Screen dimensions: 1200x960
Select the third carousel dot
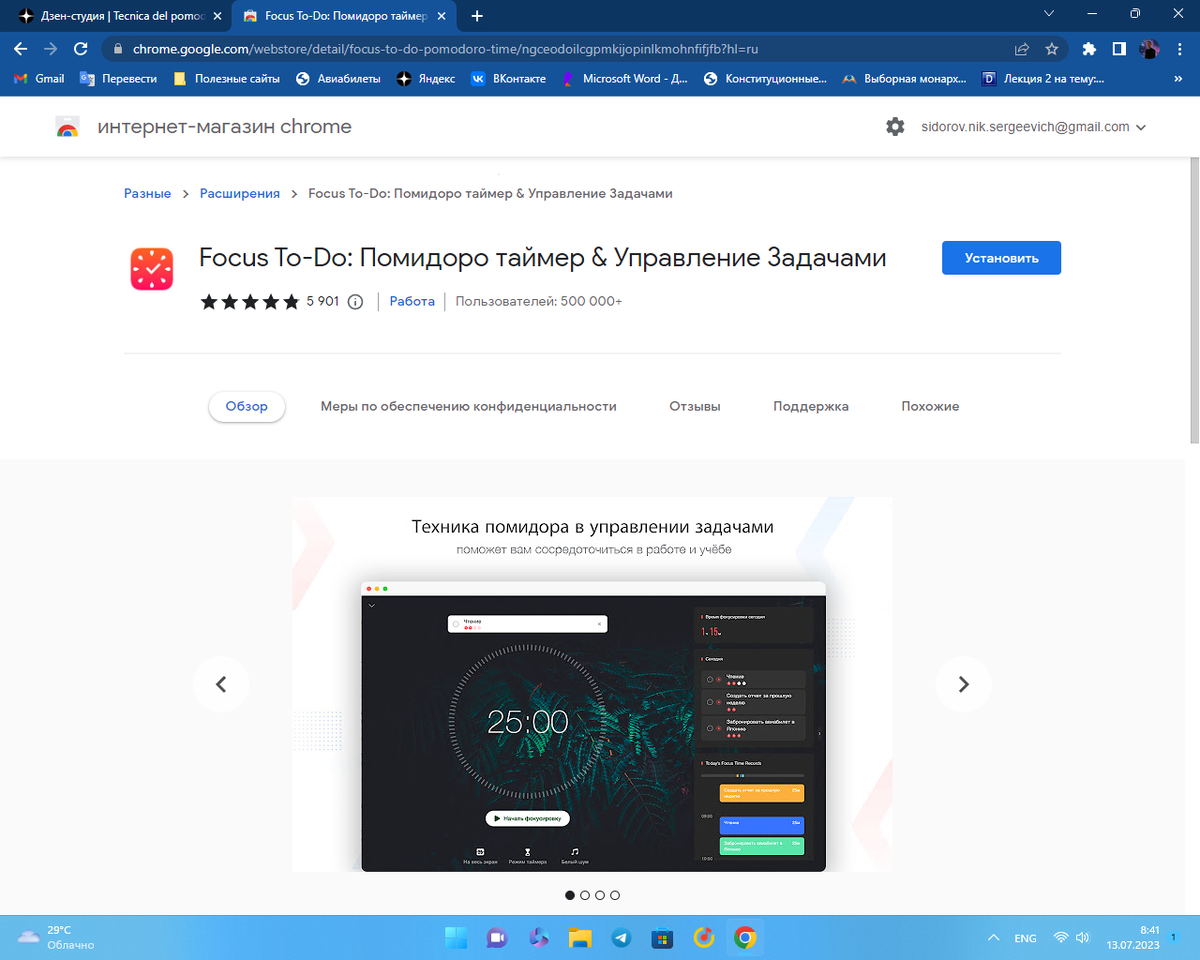[600, 895]
